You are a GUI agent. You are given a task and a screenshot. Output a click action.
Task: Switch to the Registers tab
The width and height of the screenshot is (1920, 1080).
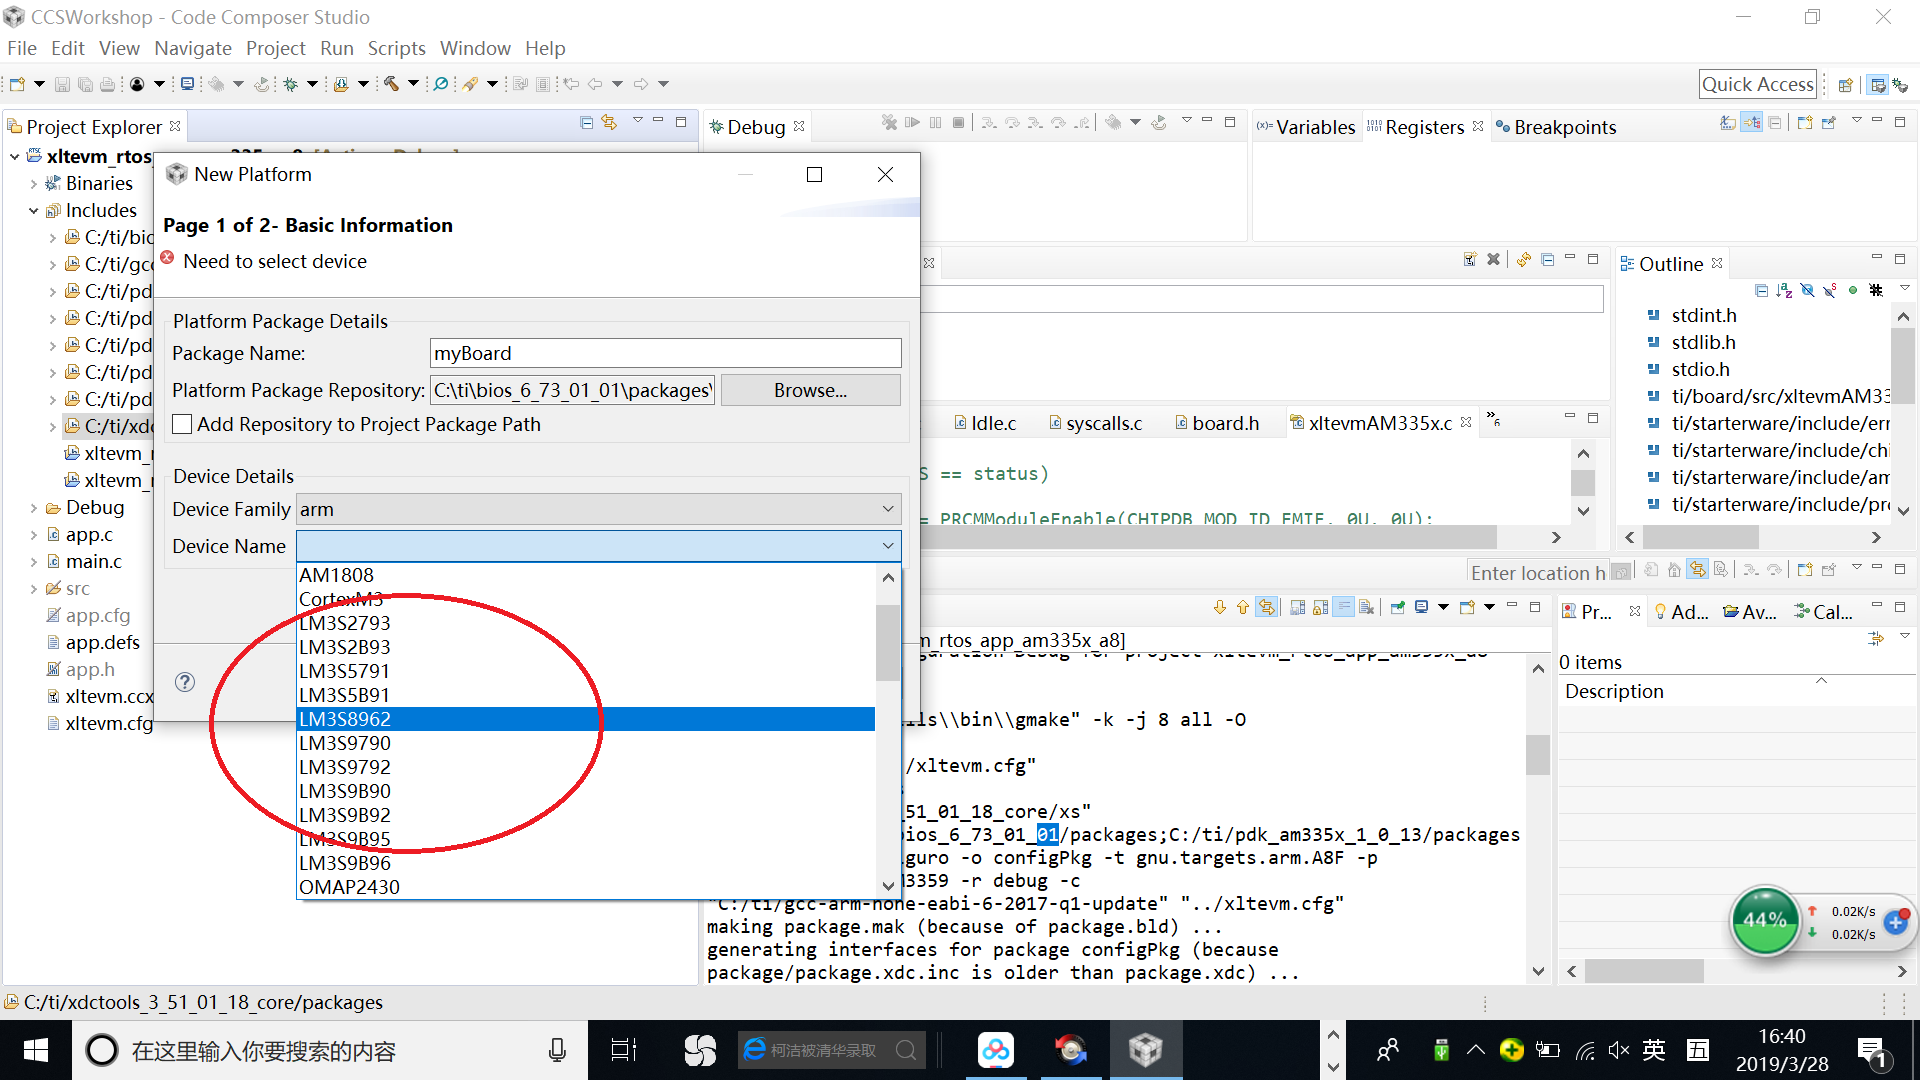tap(1423, 127)
